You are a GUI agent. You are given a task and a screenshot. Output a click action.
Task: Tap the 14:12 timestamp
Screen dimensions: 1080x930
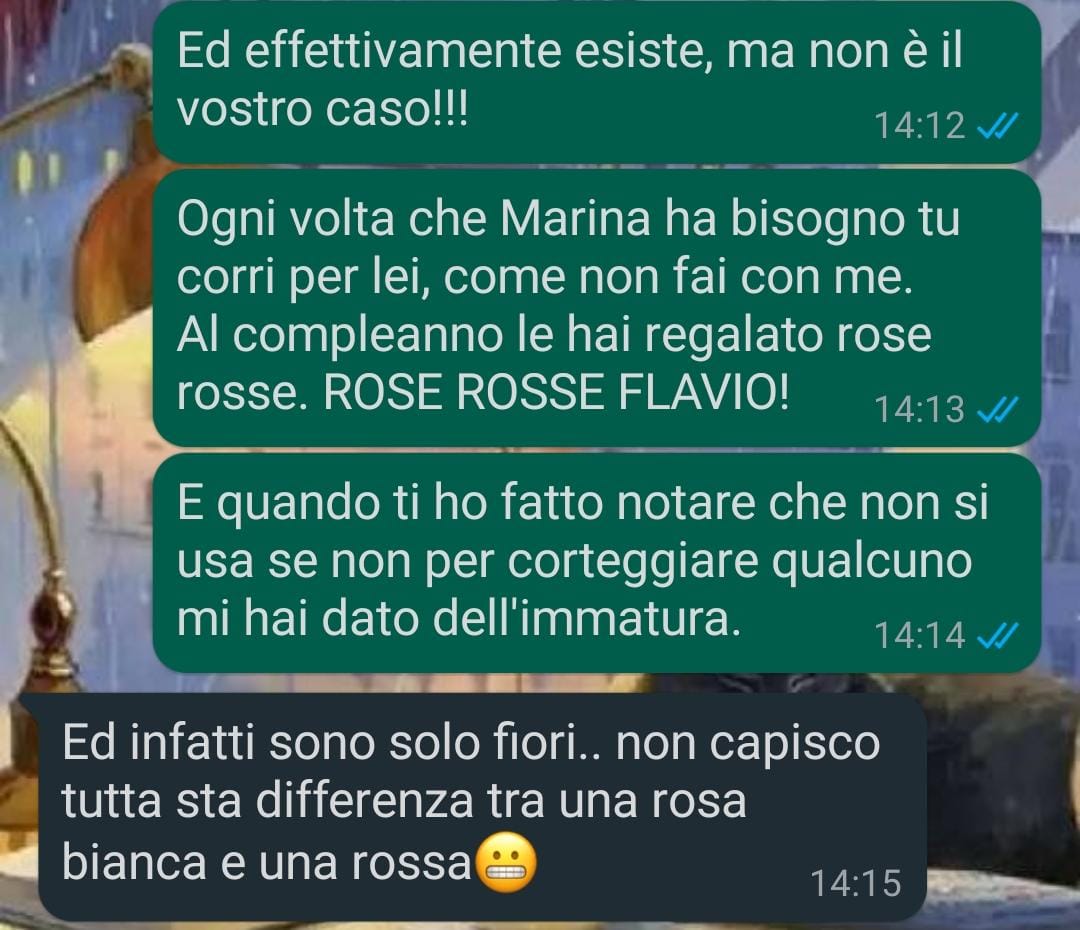920,126
